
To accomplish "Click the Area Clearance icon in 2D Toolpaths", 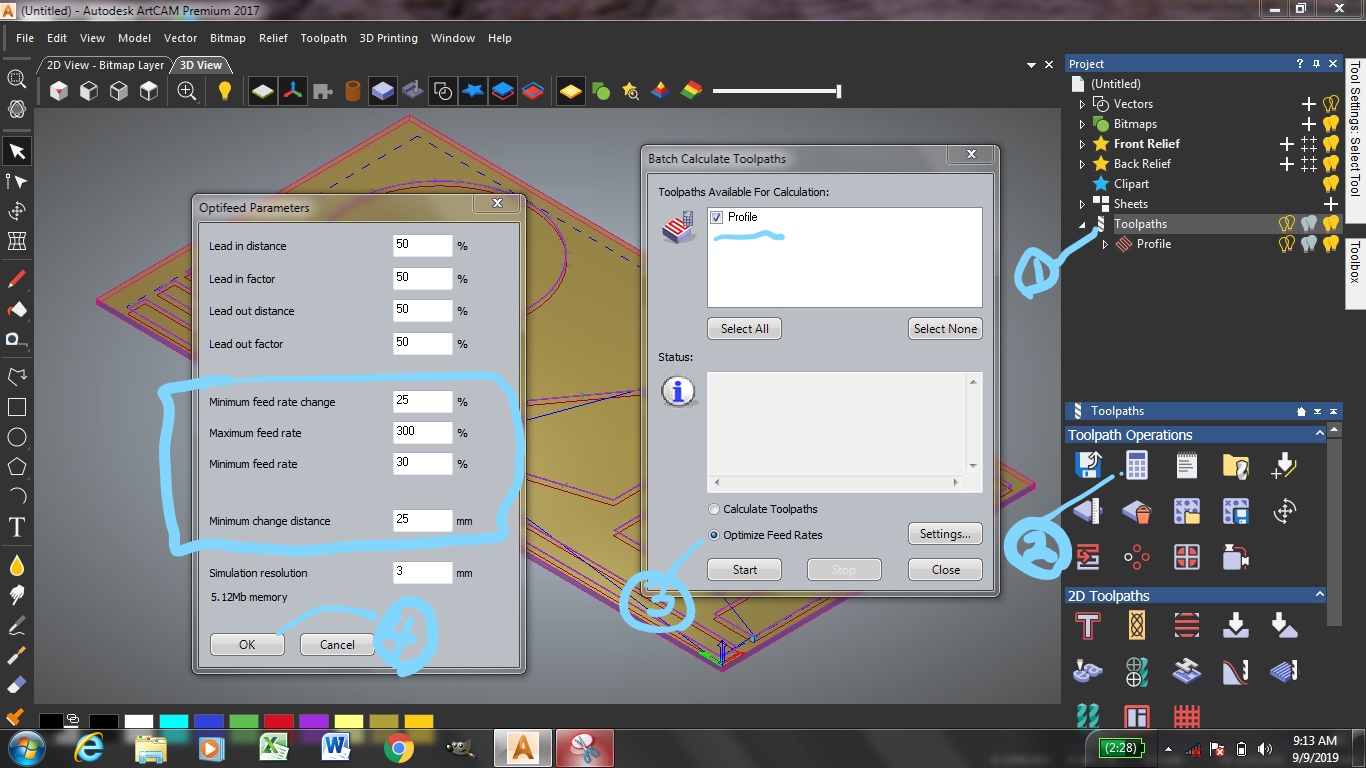I will [1187, 626].
